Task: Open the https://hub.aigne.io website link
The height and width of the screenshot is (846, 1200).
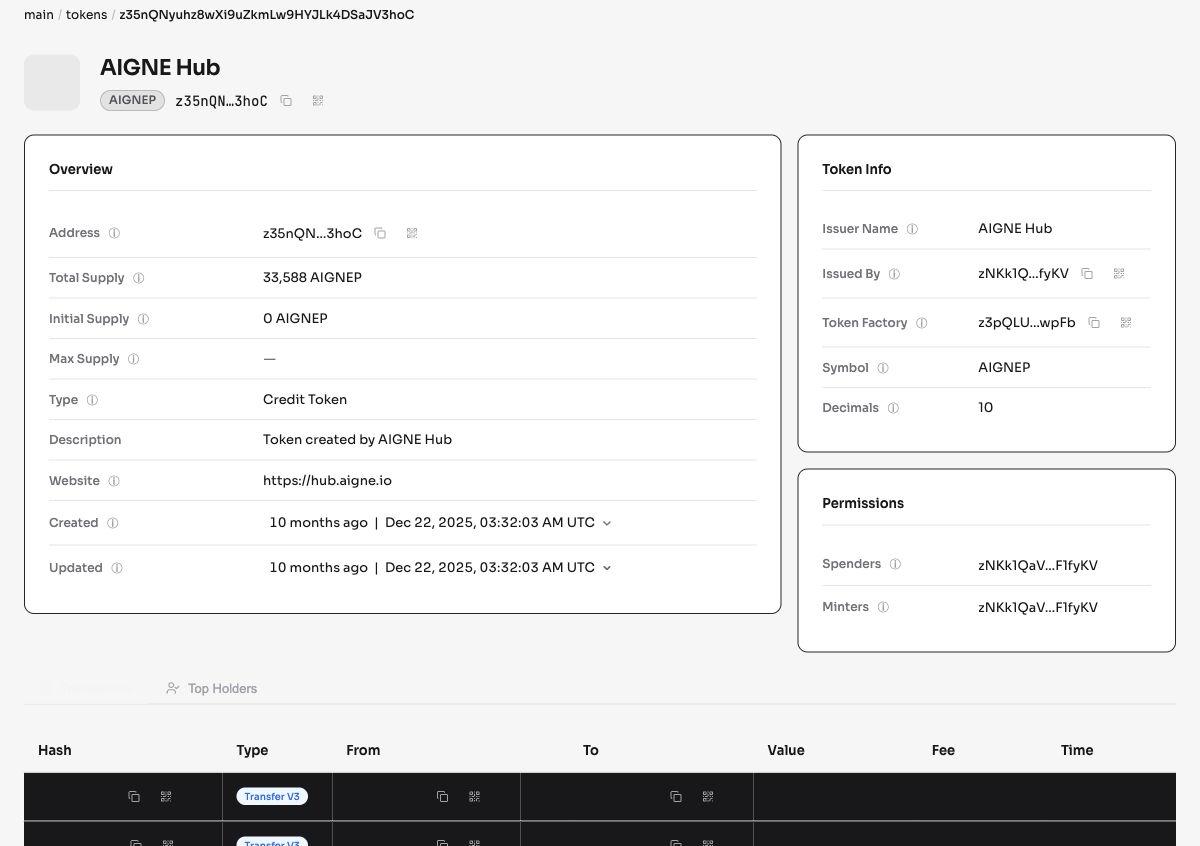Action: [327, 481]
